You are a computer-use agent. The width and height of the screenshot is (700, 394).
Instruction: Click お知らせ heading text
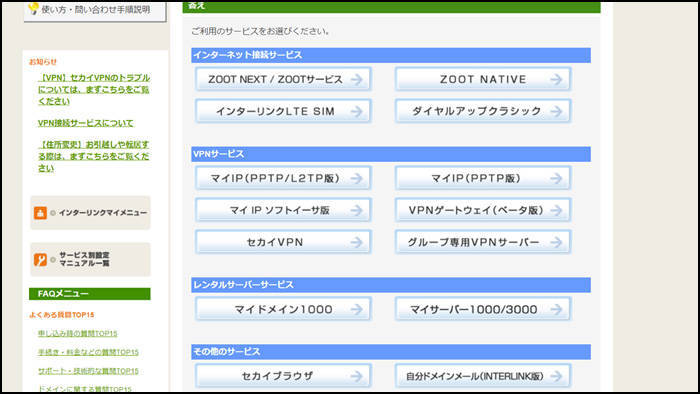coord(43,62)
